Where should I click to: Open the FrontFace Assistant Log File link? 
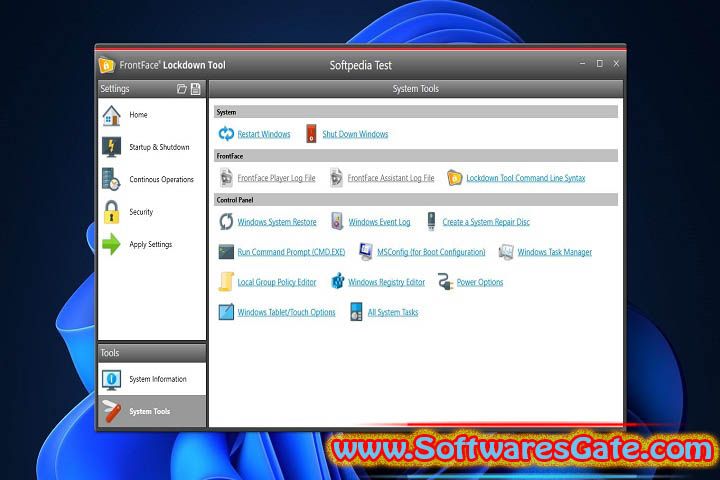click(391, 178)
